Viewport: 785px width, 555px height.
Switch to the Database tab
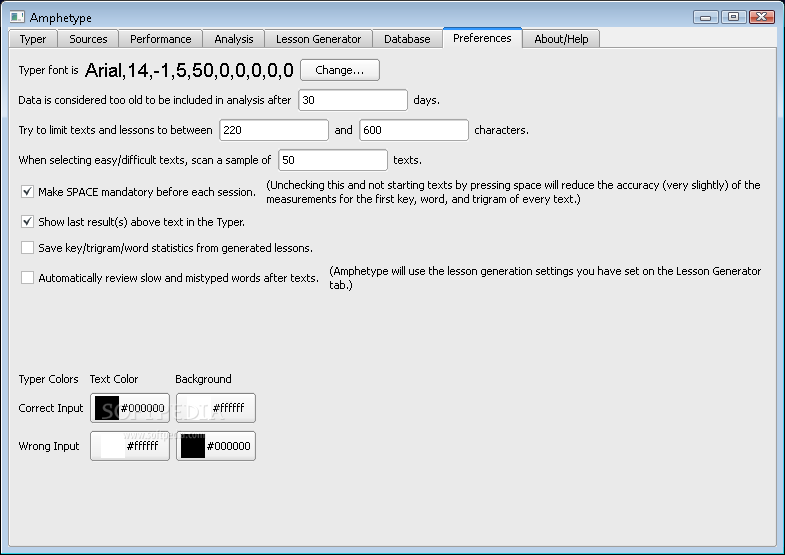pos(407,39)
